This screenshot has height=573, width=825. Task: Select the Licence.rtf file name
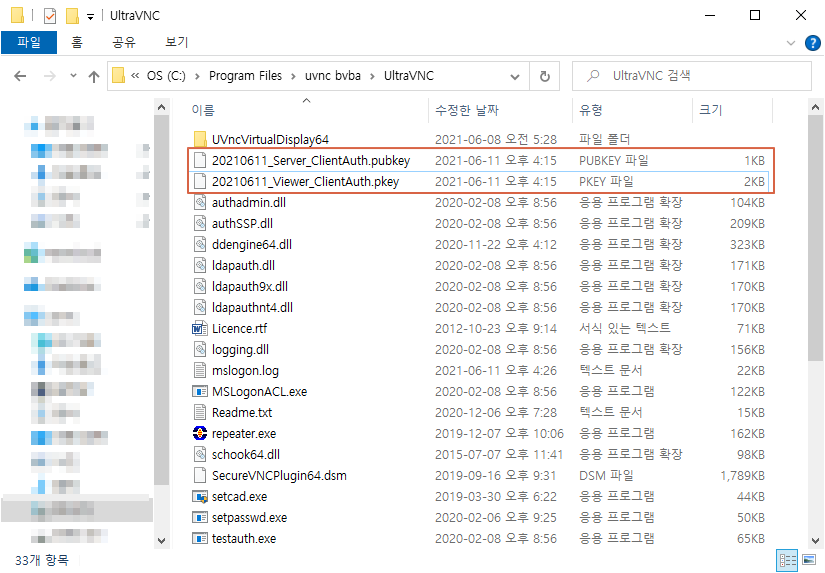coord(239,328)
